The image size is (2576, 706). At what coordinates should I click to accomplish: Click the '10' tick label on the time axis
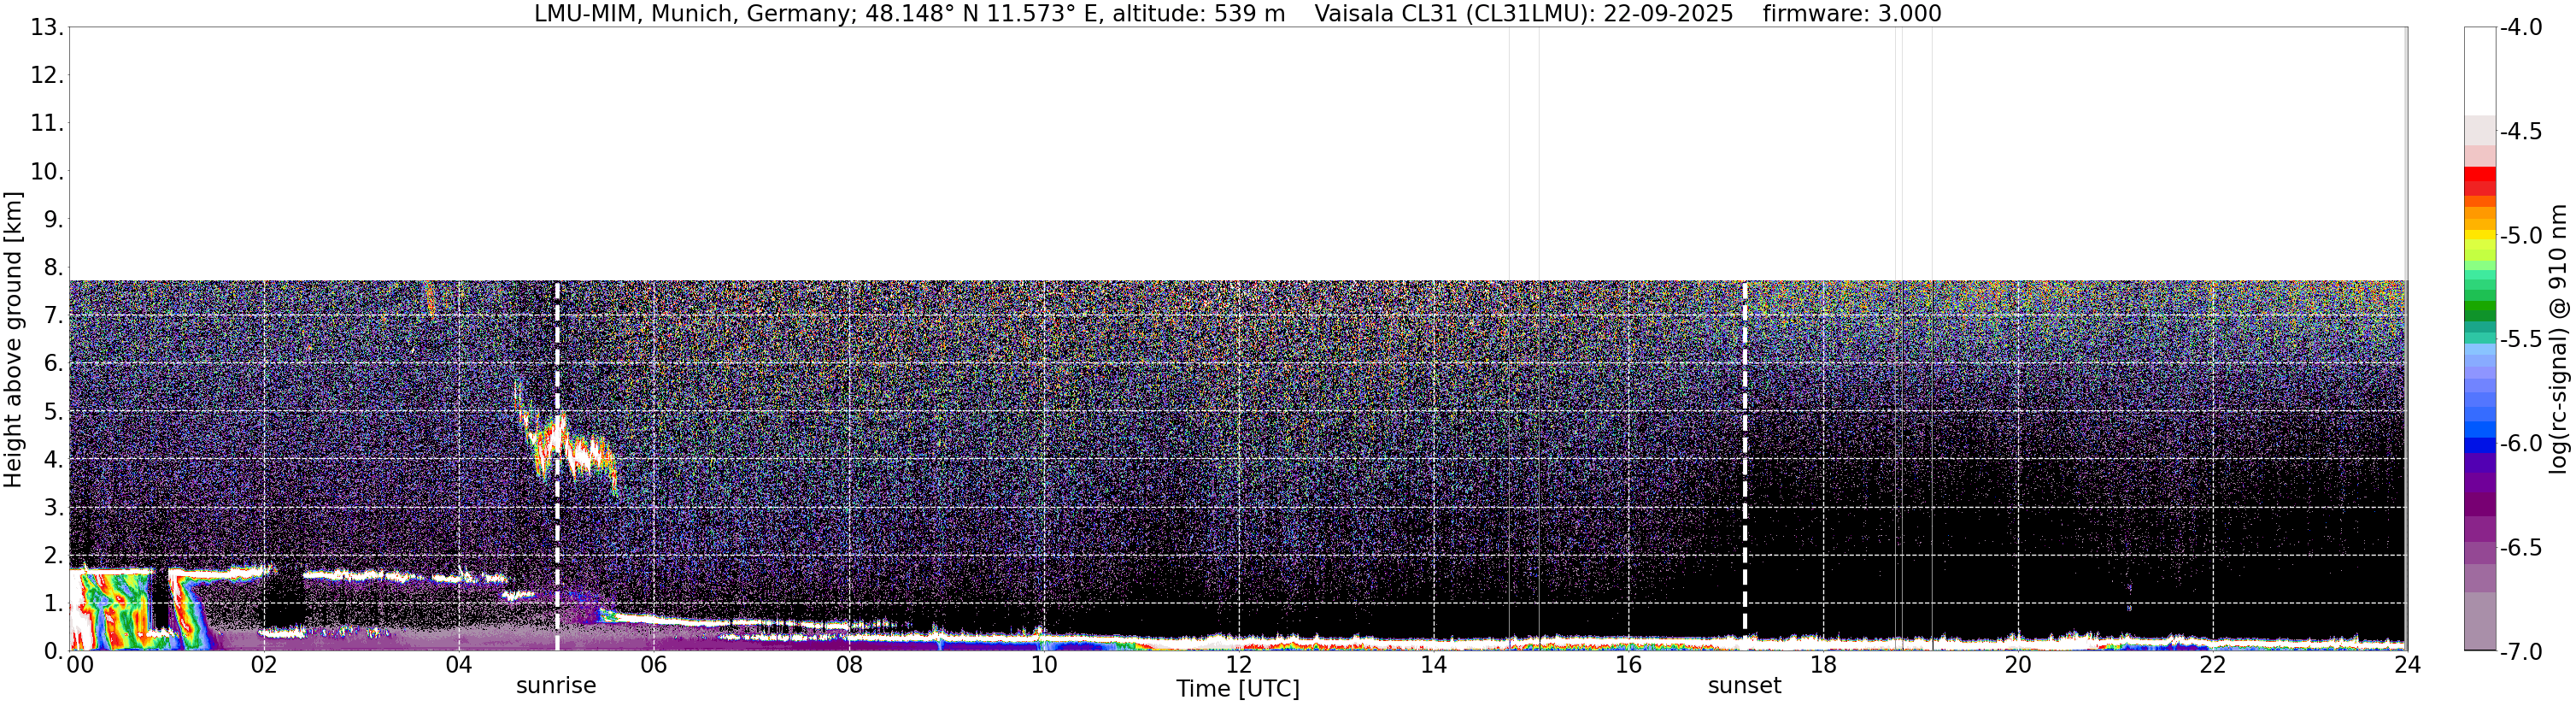1043,665
